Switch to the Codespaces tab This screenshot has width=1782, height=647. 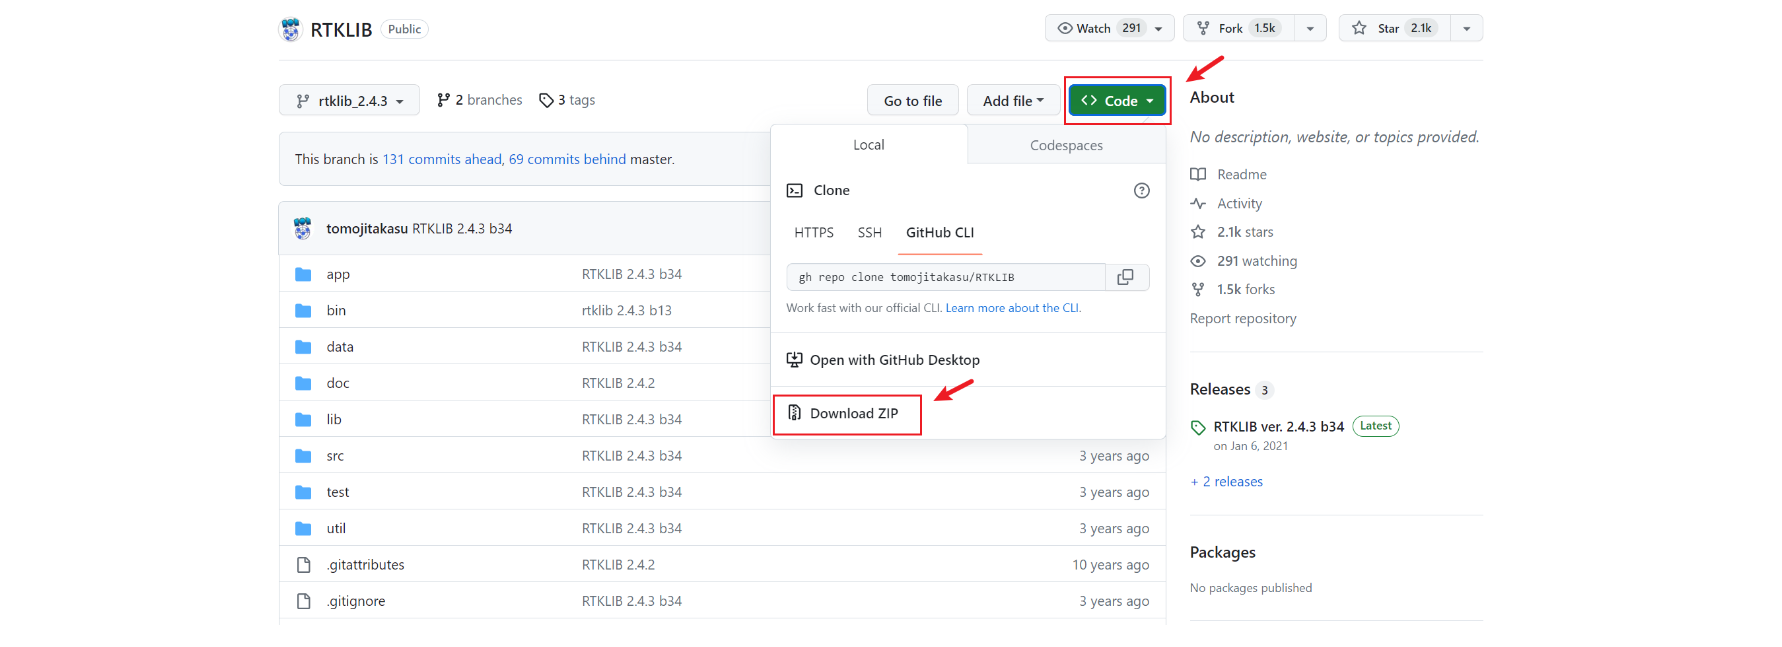coord(1066,145)
